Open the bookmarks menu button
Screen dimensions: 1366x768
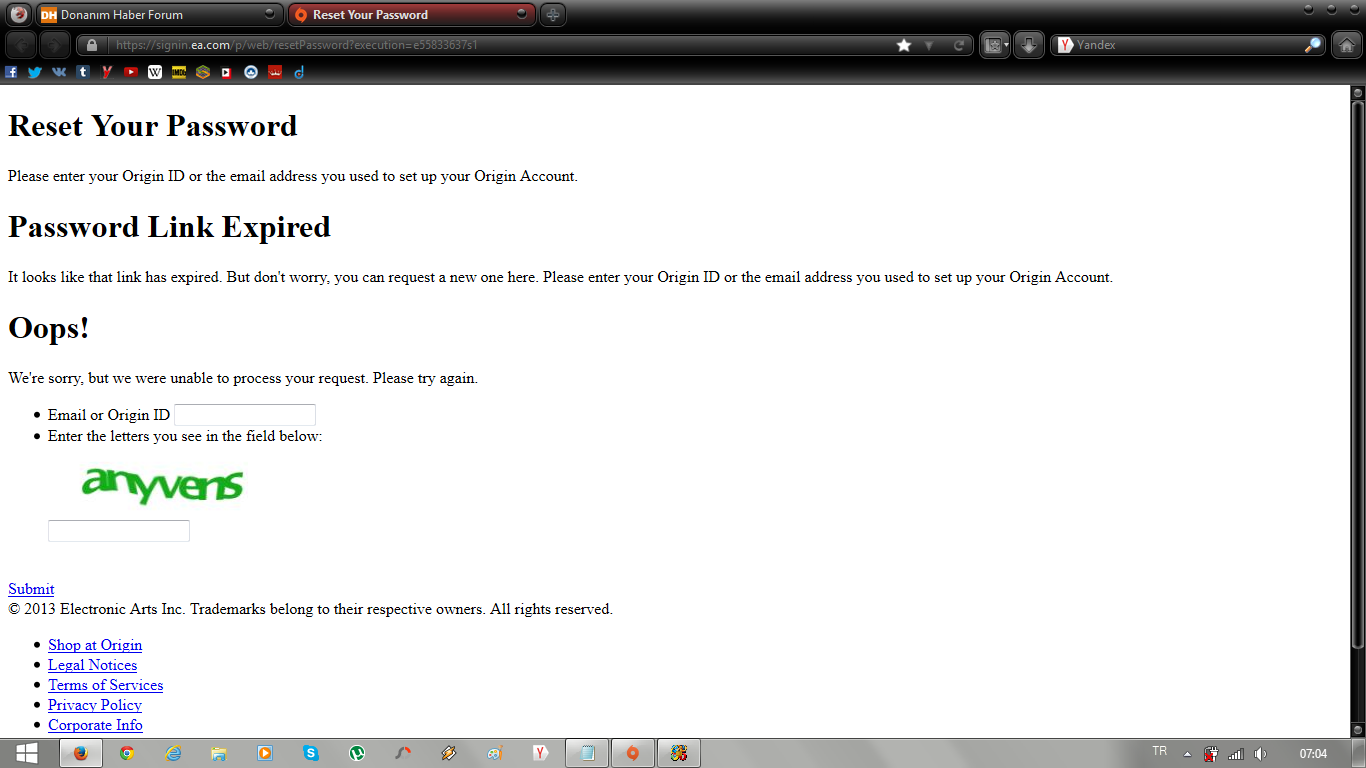coord(995,45)
